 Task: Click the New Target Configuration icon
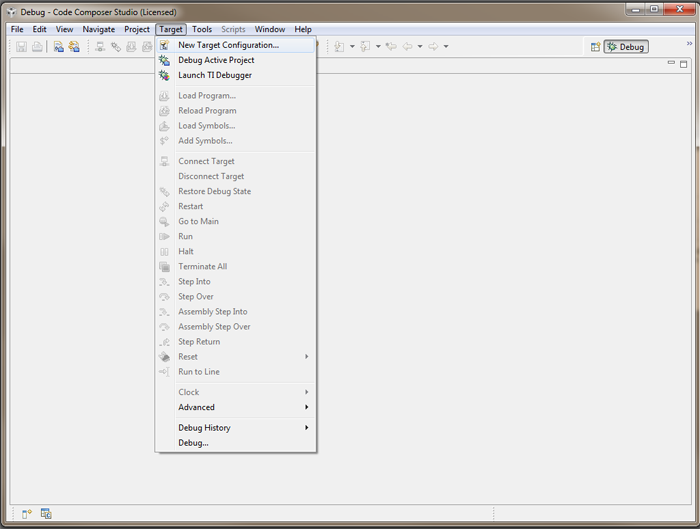click(x=164, y=45)
